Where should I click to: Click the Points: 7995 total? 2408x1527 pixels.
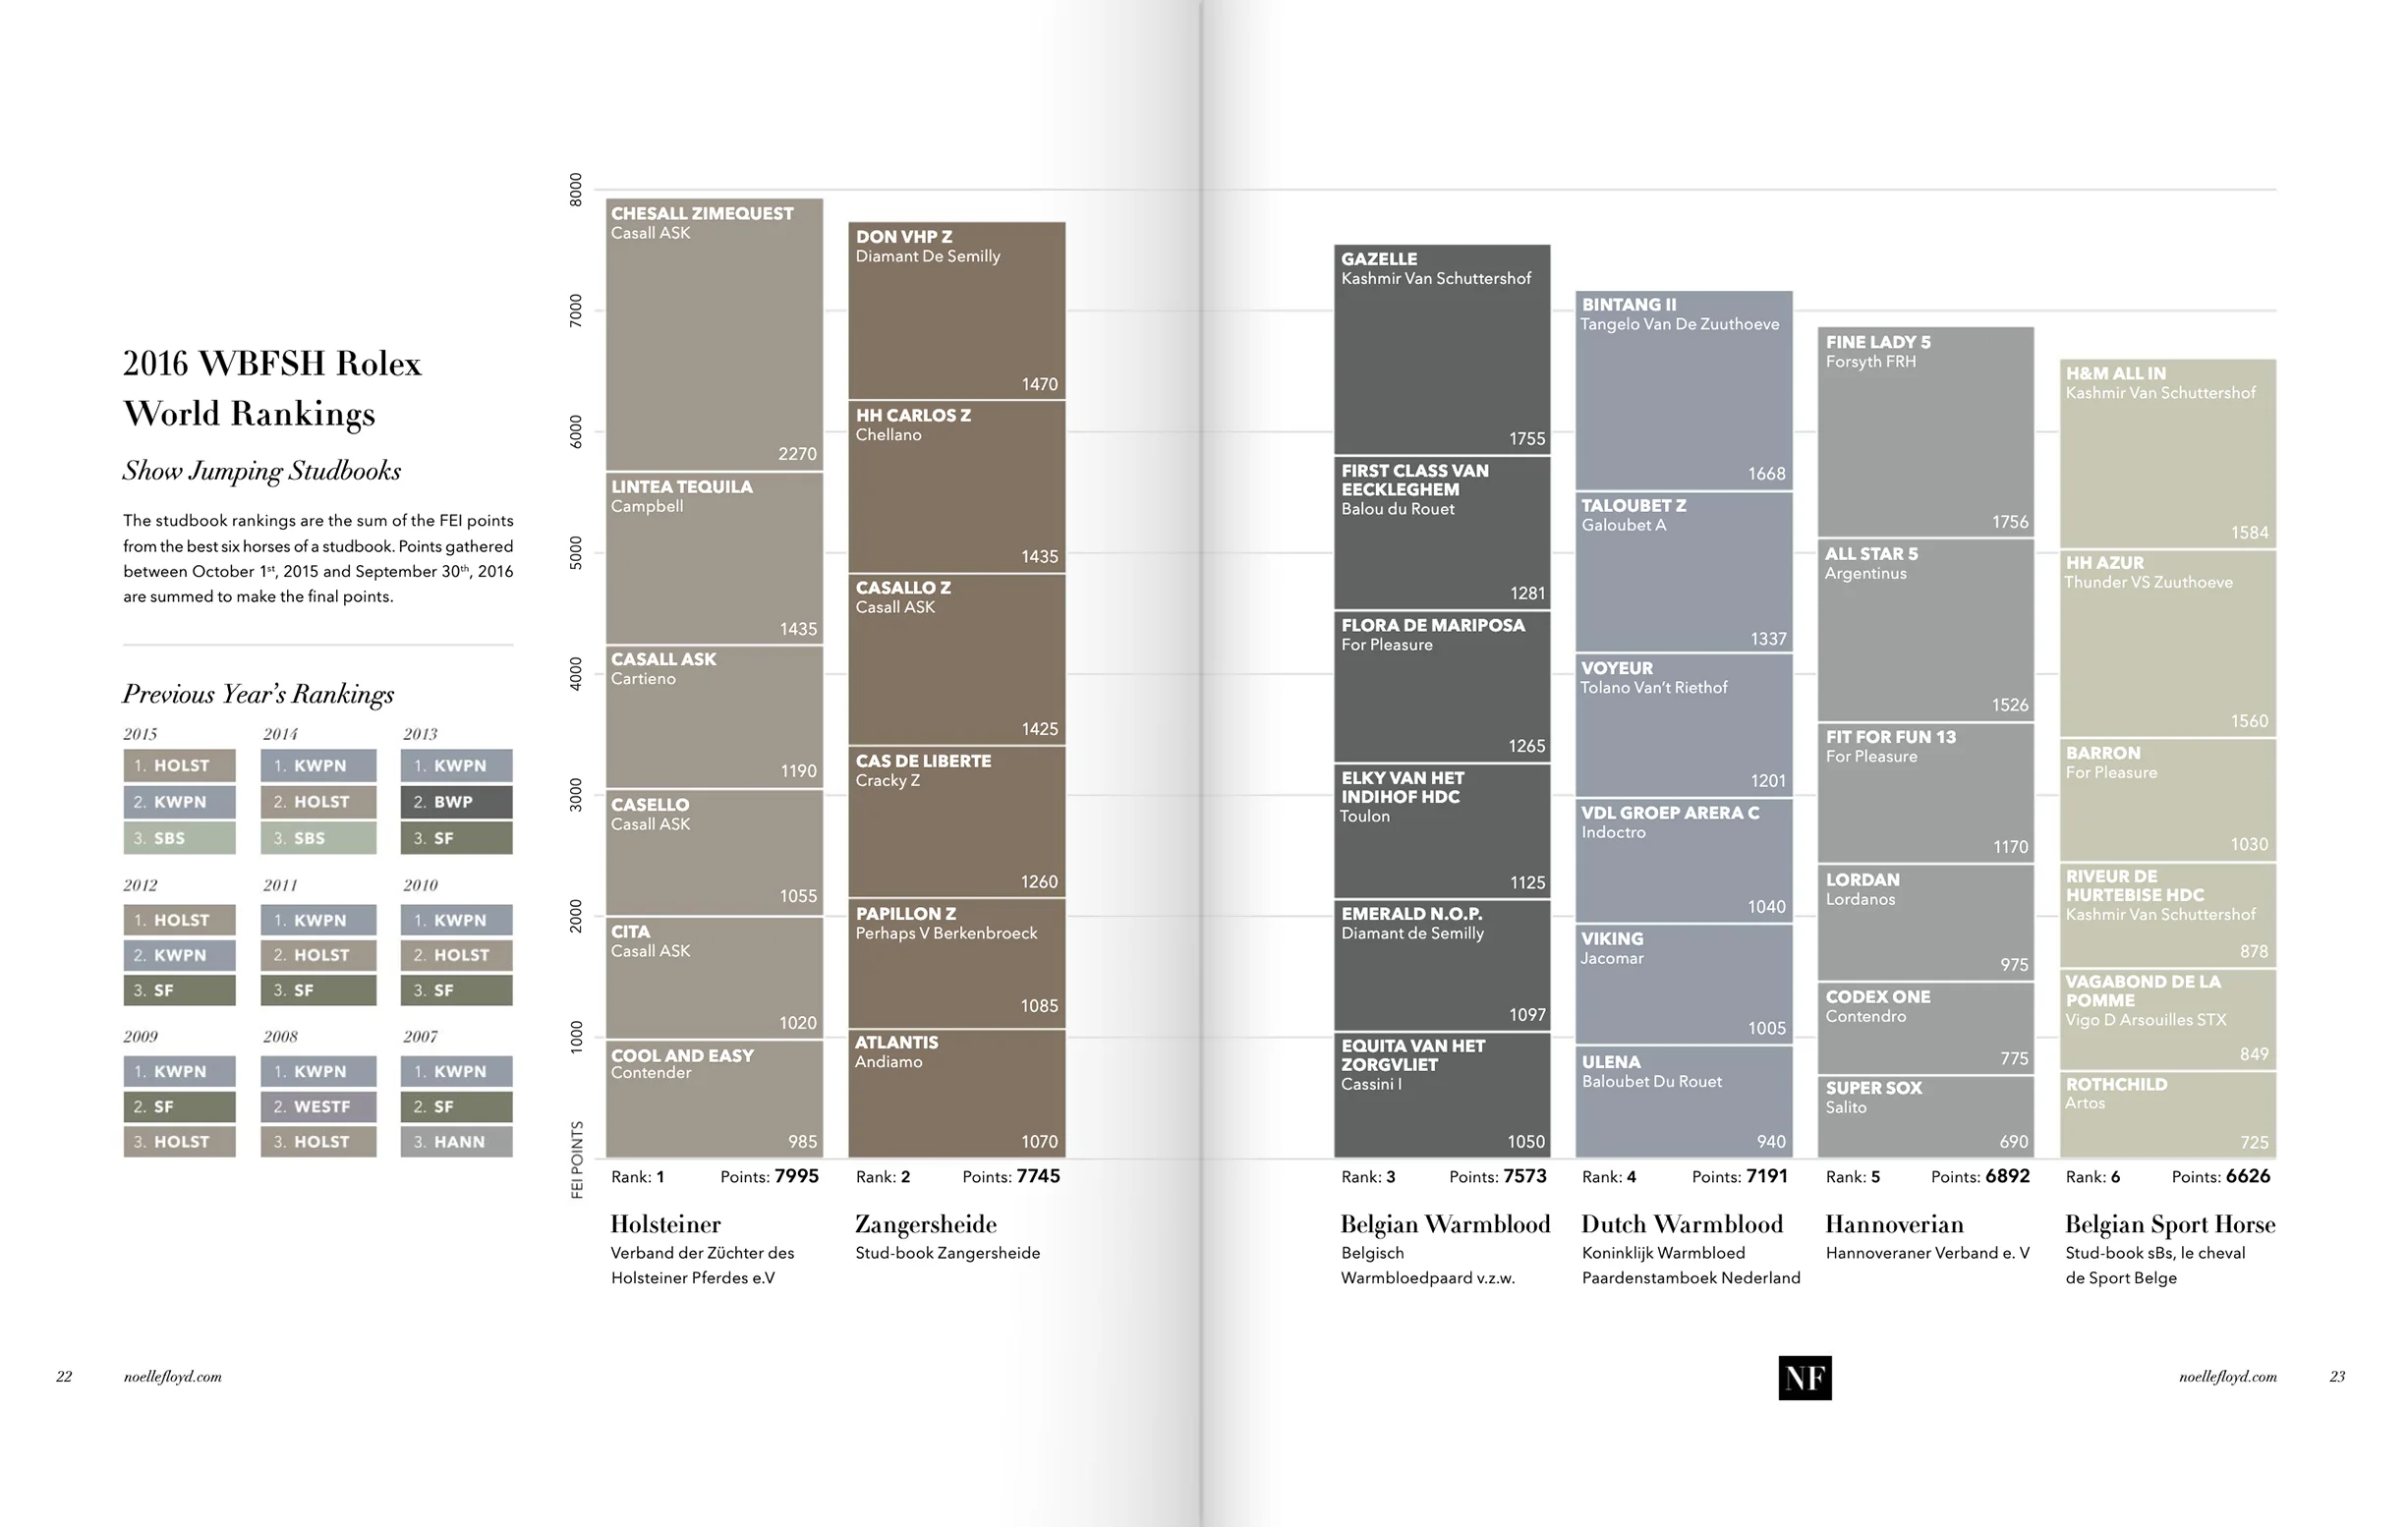[x=769, y=1176]
